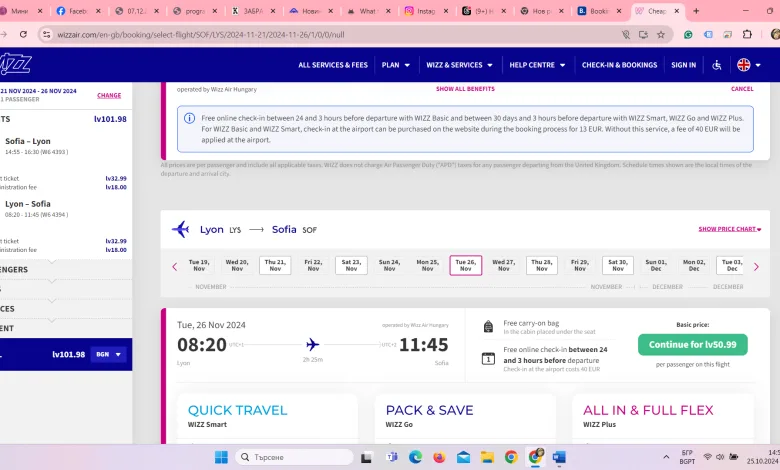Select Thu 21, Nov return date
780x470 pixels.
pos(275,265)
